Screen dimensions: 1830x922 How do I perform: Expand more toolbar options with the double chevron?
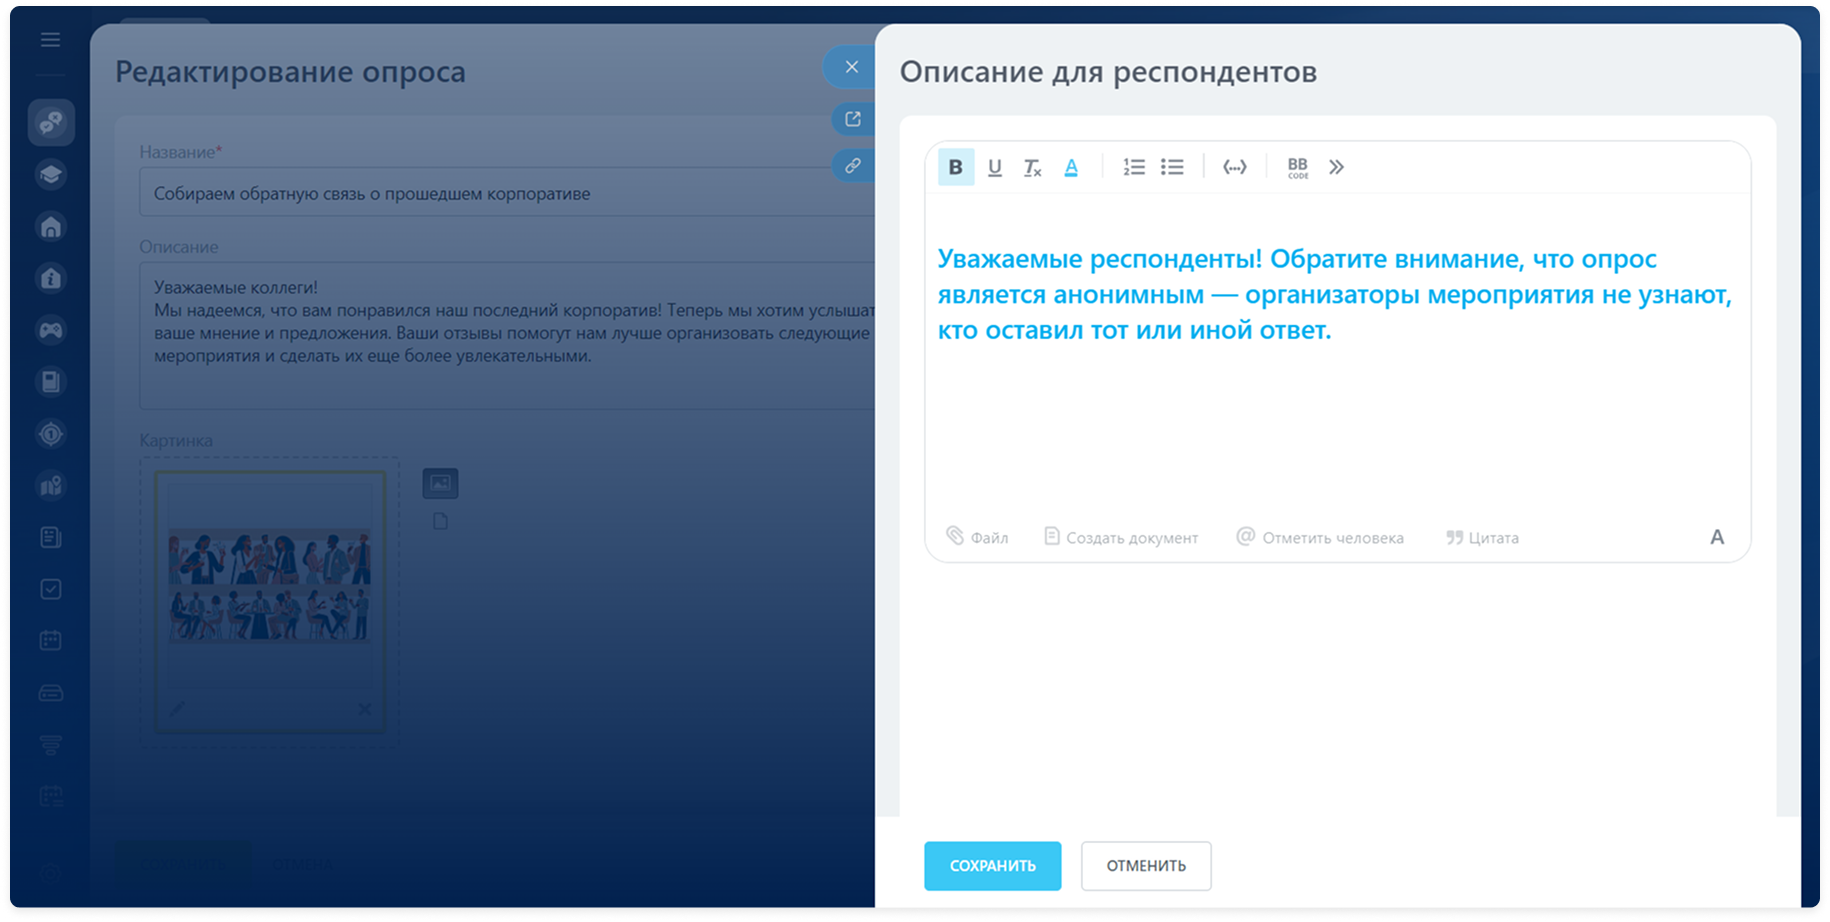click(x=1337, y=167)
